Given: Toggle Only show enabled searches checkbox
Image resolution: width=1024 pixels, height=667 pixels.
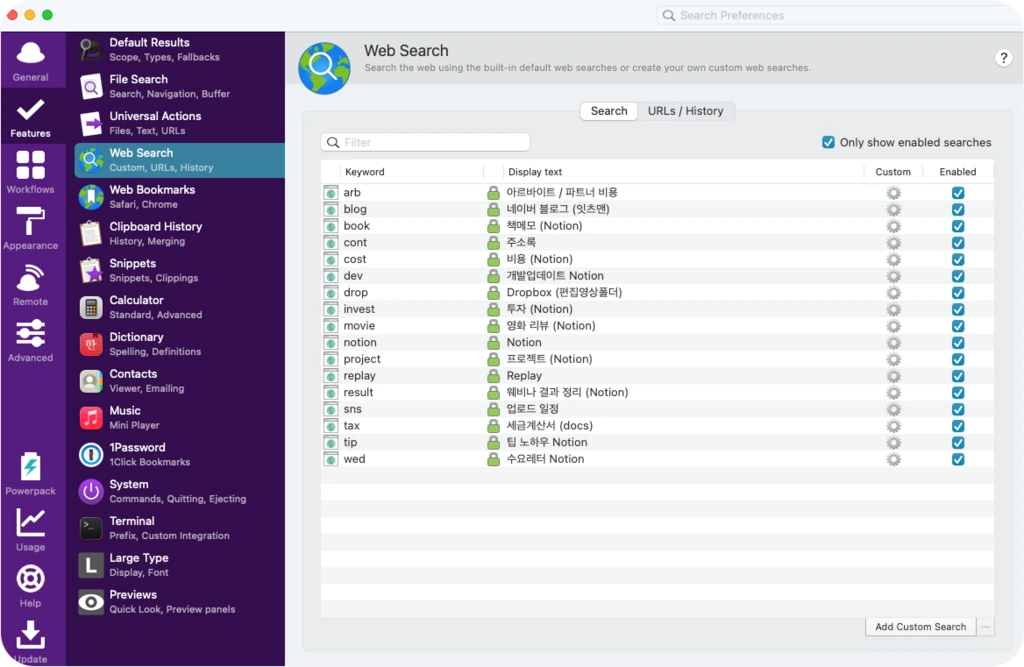Looking at the screenshot, I should [x=828, y=142].
